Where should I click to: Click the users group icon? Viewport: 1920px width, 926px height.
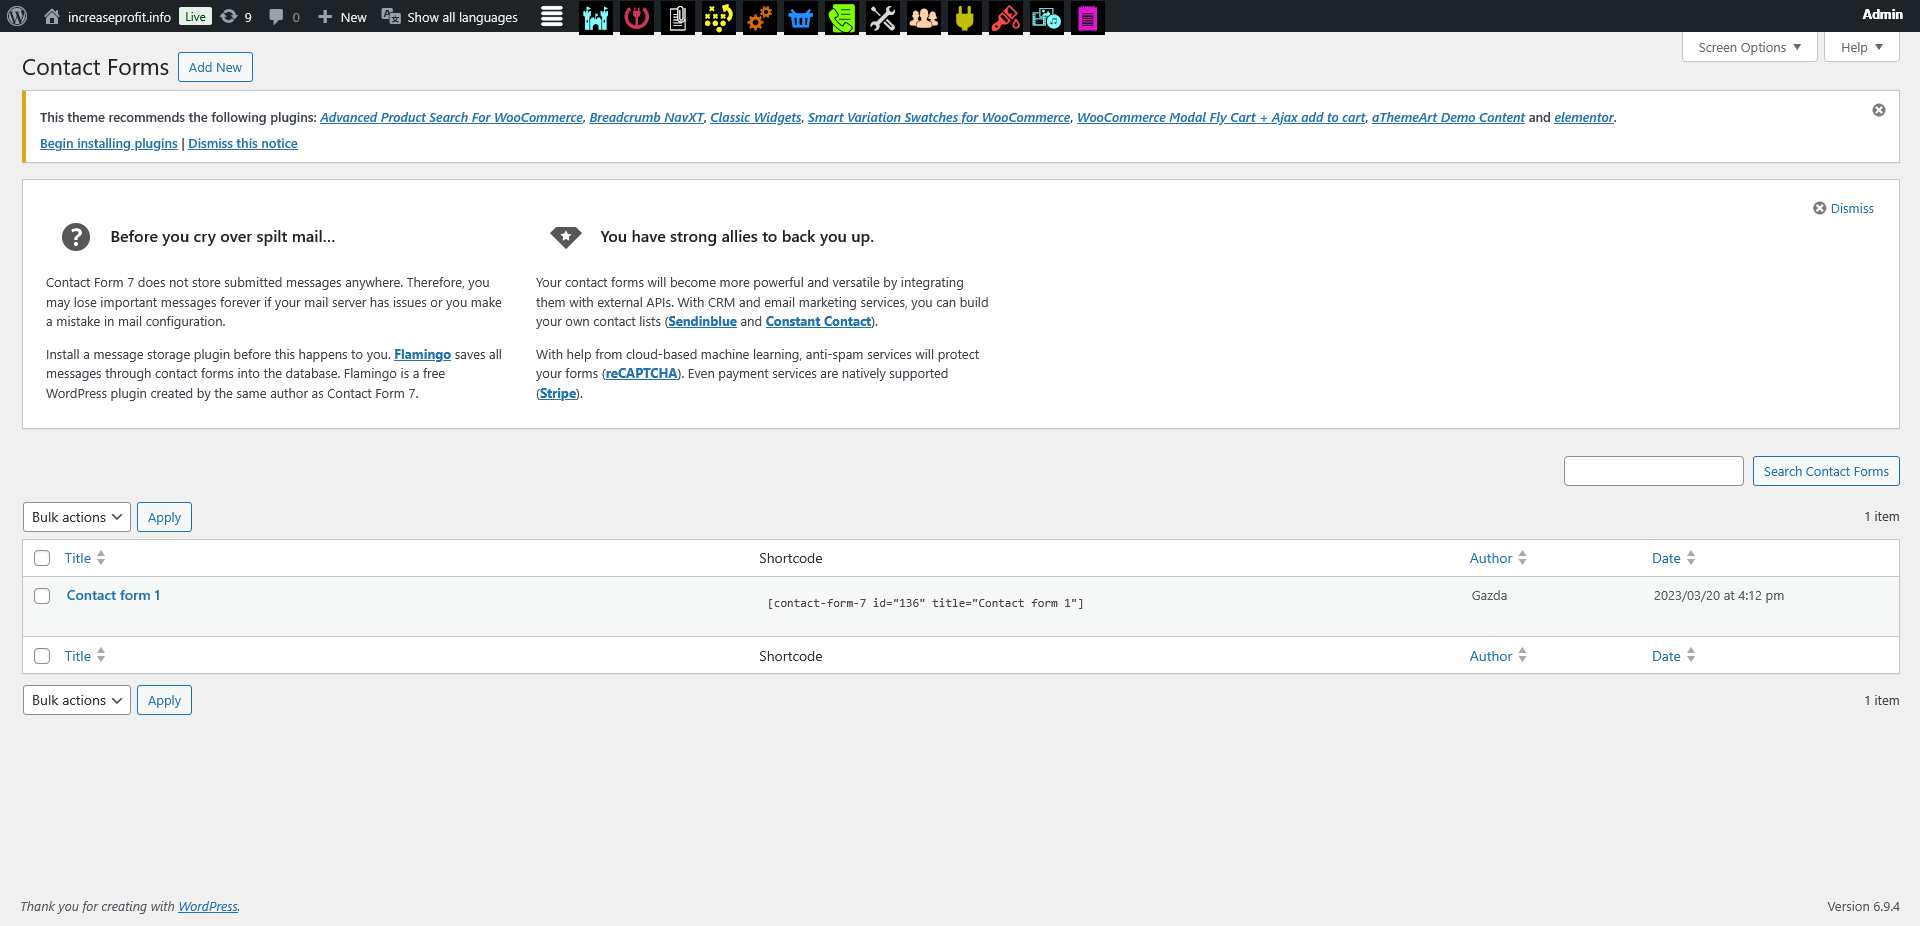[x=924, y=17]
